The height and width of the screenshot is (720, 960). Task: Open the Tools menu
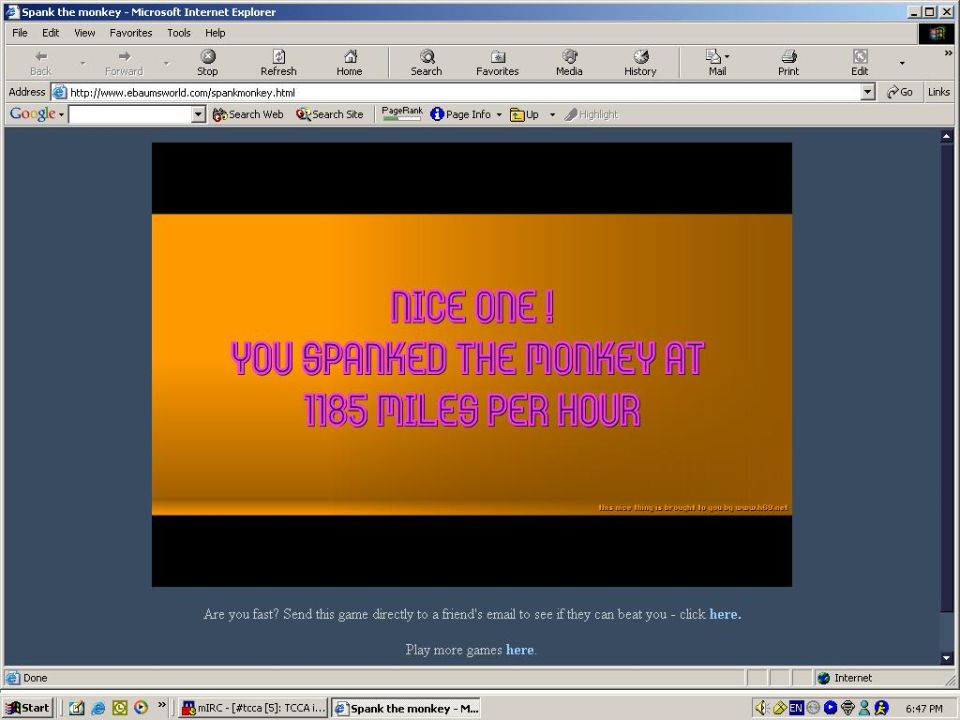pyautogui.click(x=179, y=33)
